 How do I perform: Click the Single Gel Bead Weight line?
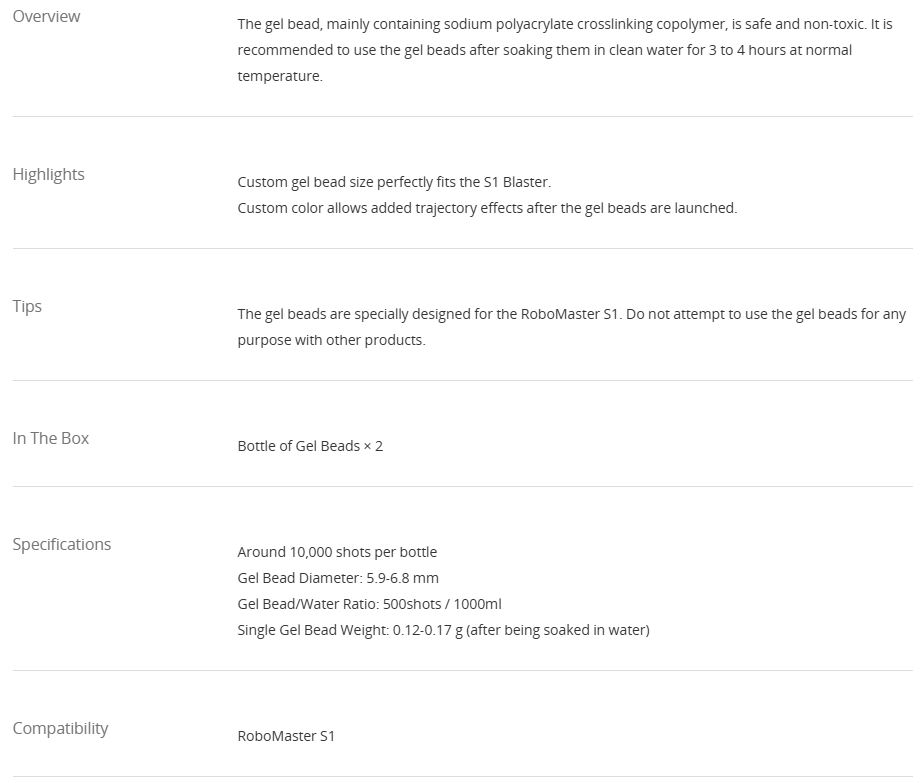pyautogui.click(x=443, y=630)
